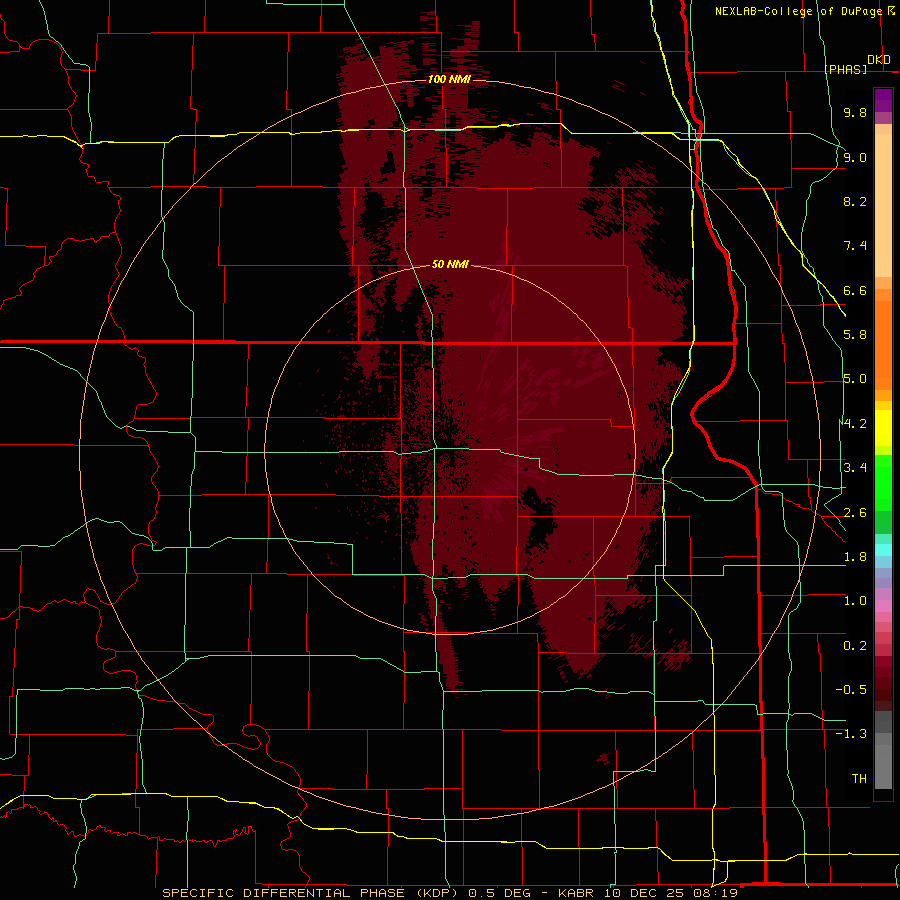This screenshot has width=900, height=900.
Task: Click the -0.5 legend value
Action: pos(851,690)
